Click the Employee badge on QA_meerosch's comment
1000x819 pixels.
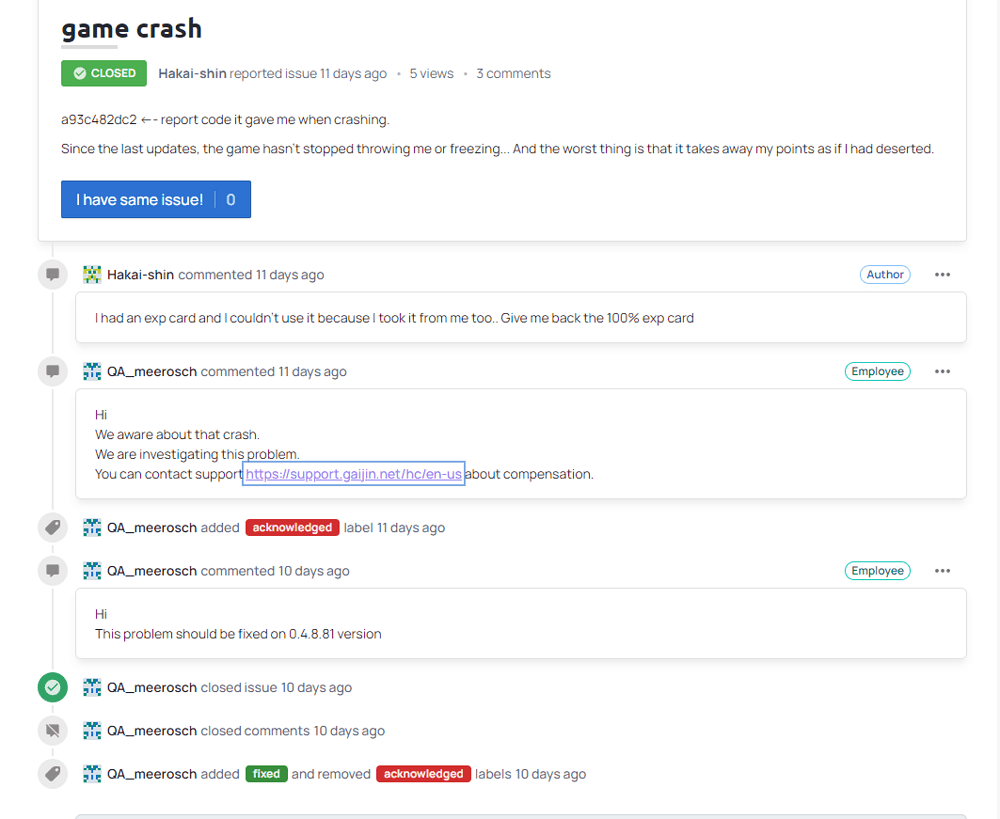coord(877,371)
